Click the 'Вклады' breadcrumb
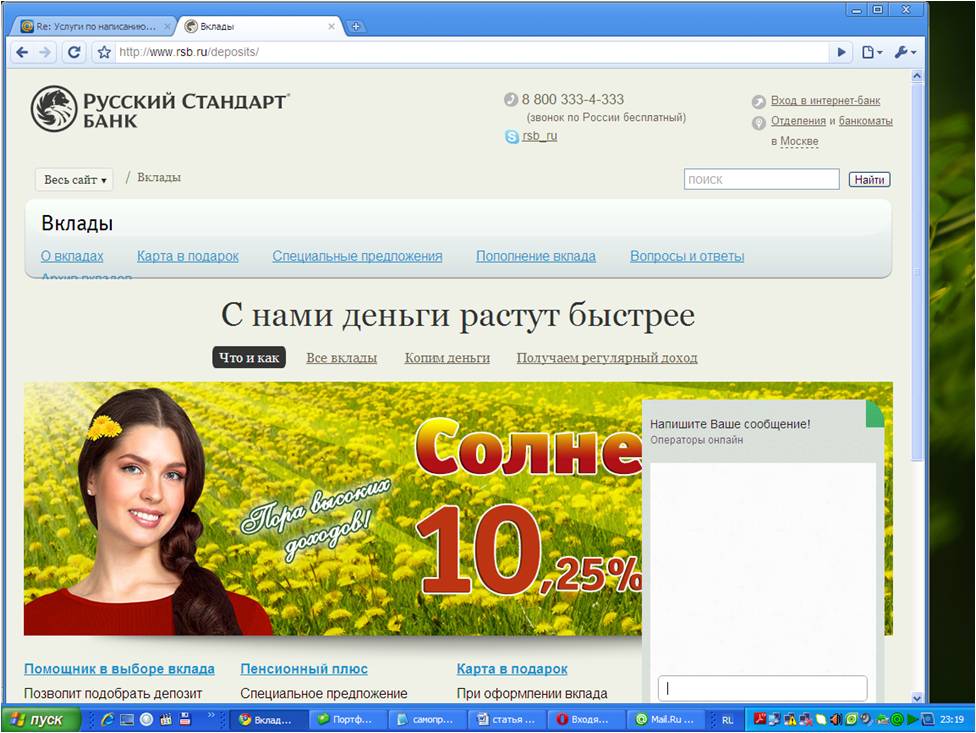 (159, 177)
